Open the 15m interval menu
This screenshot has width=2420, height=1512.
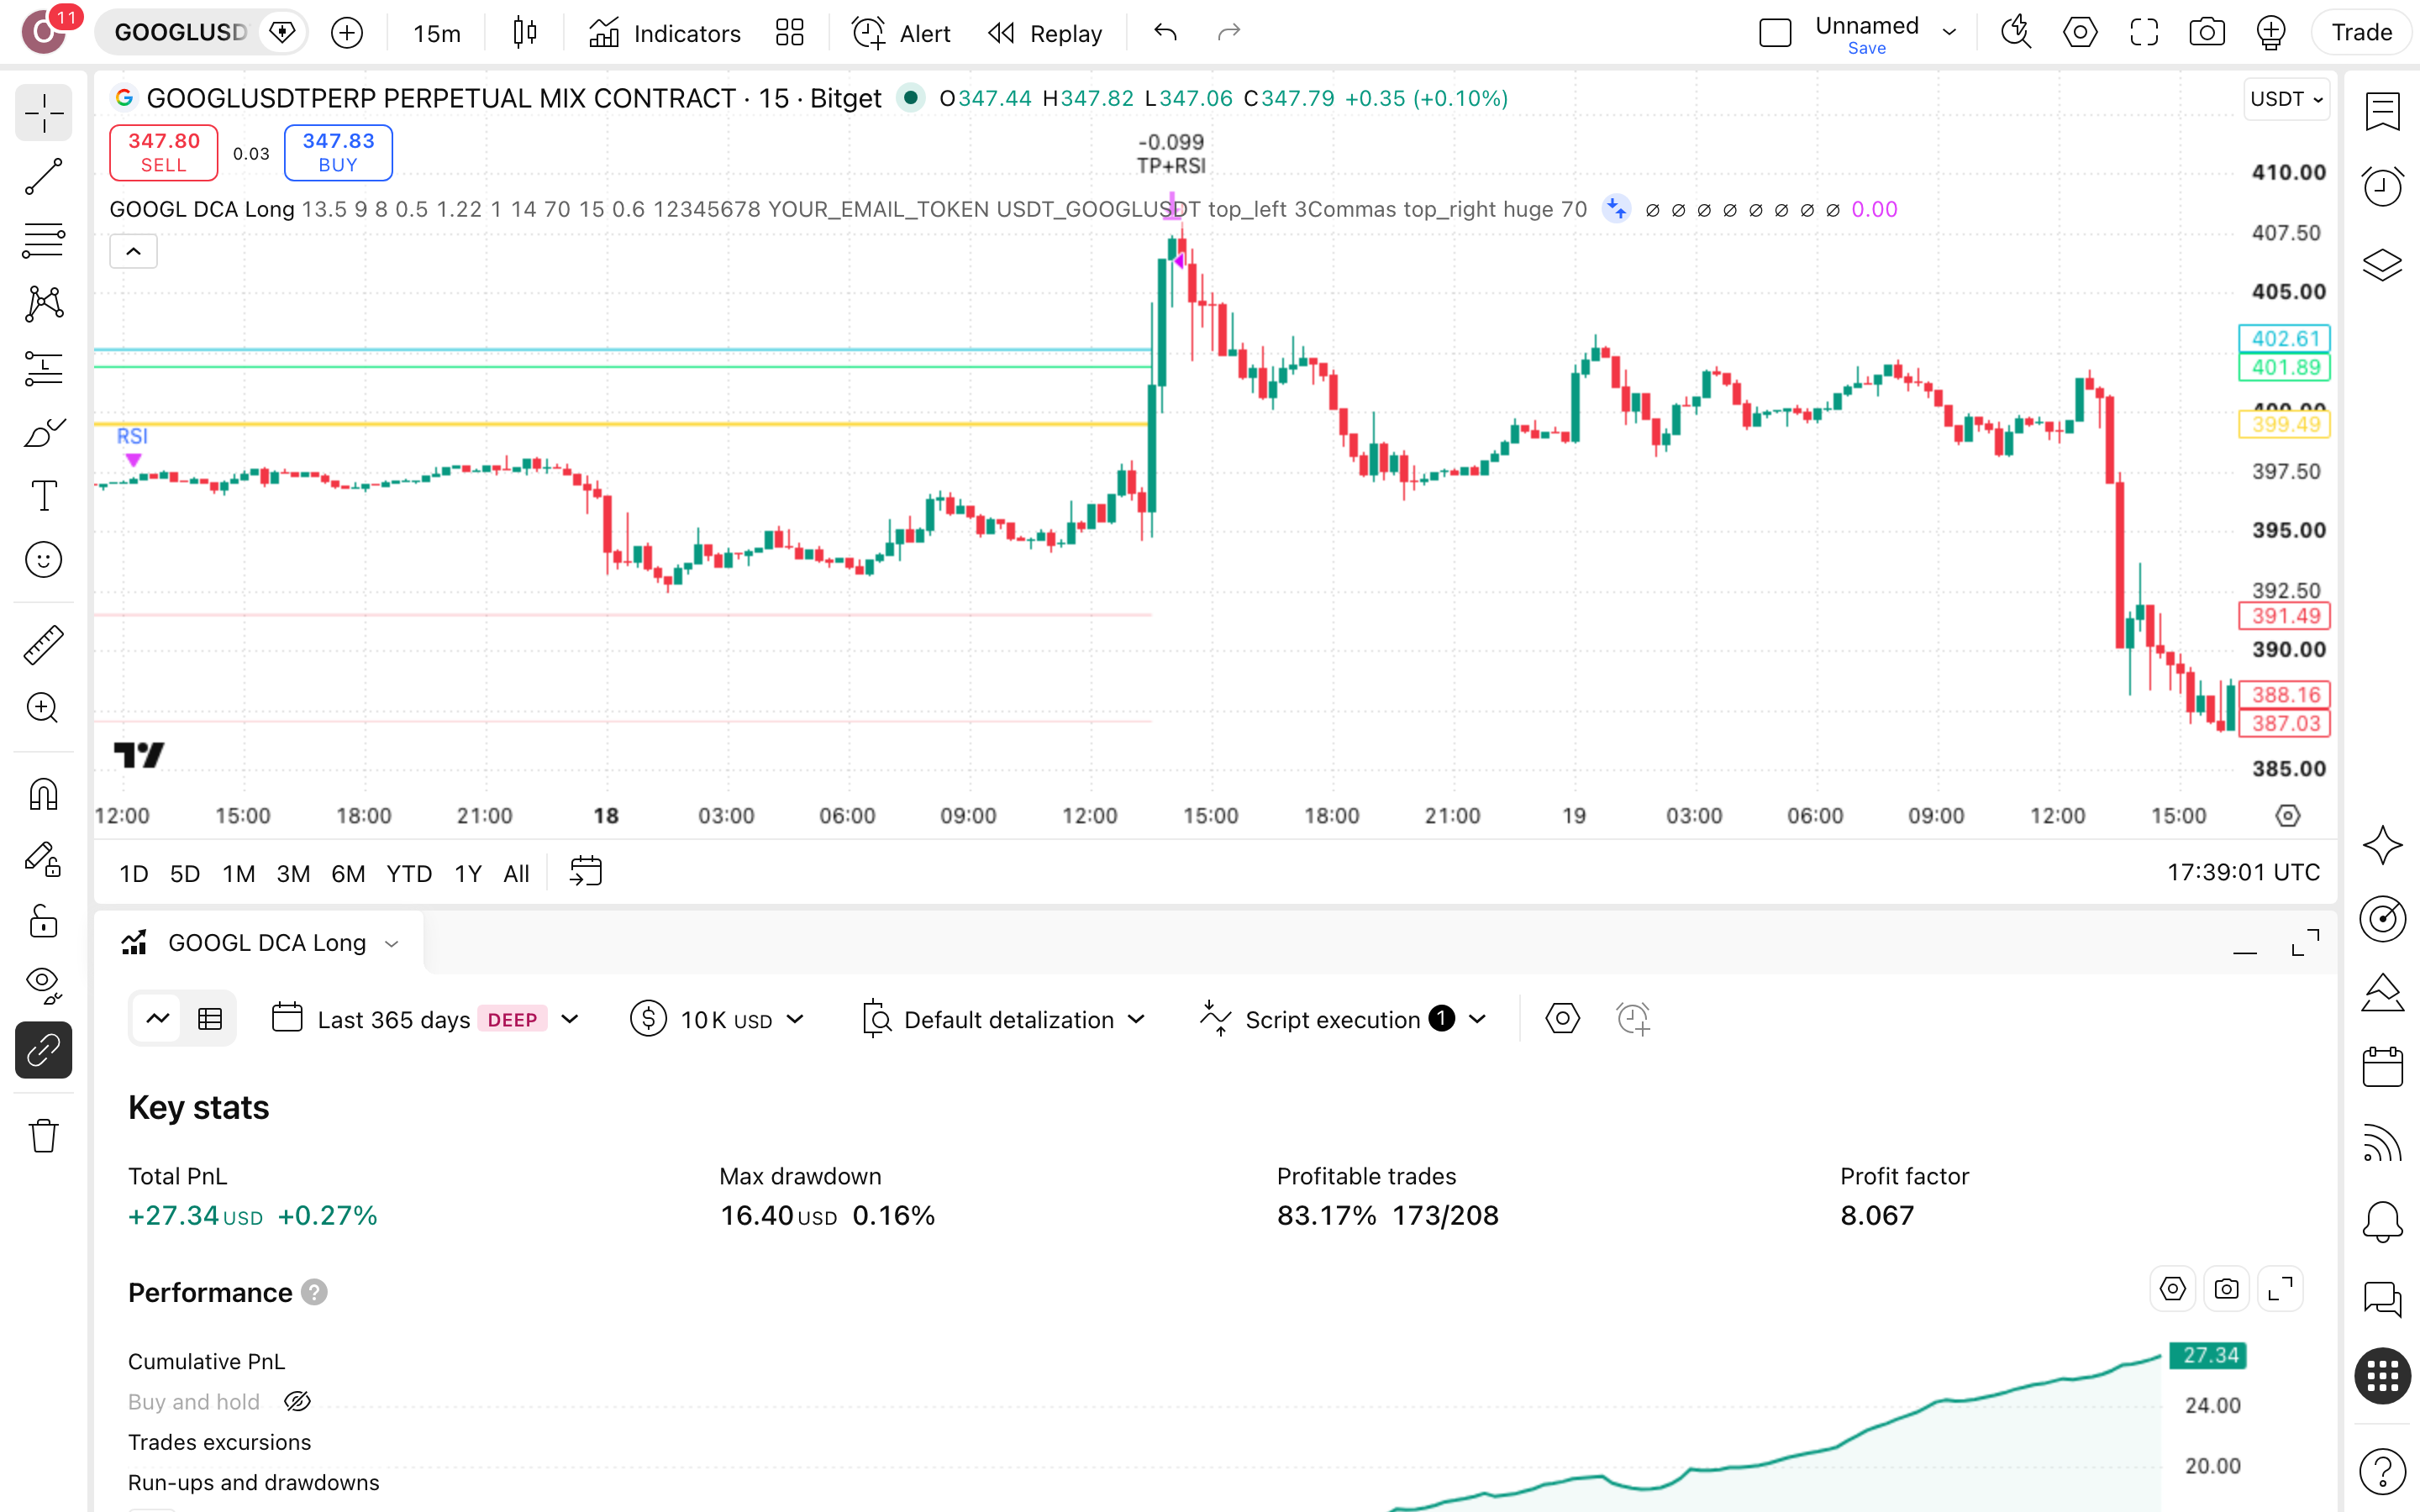[436, 33]
